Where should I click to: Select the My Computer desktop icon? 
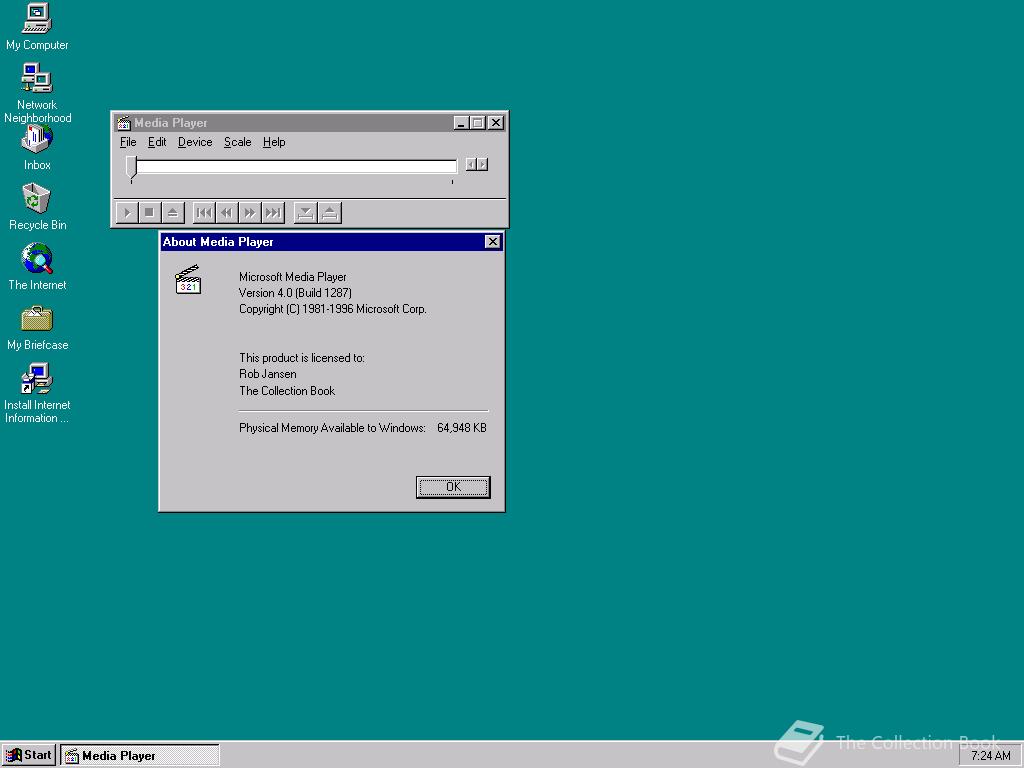[37, 27]
